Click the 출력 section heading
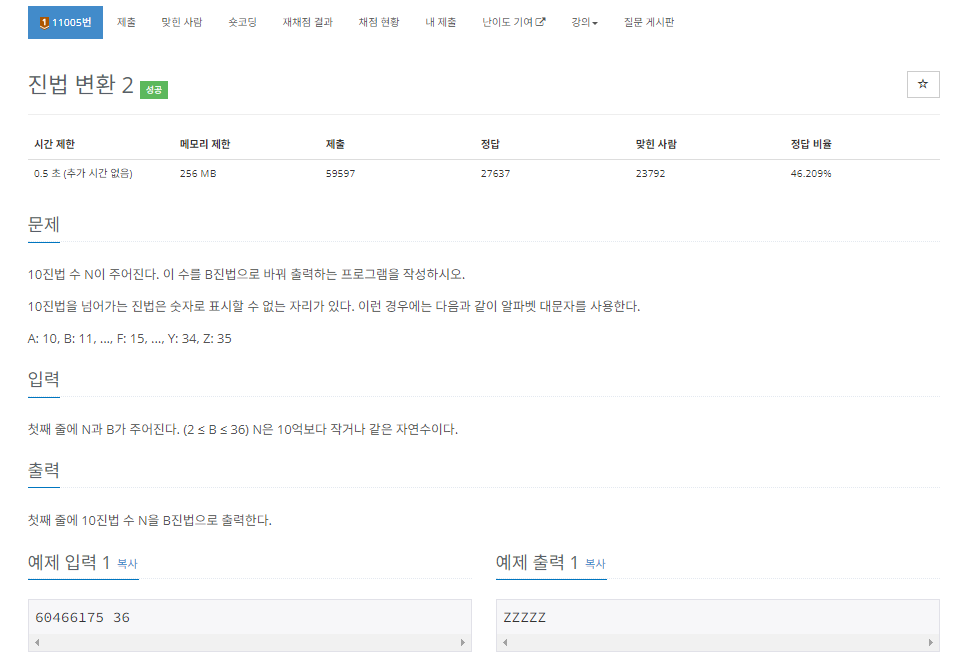 [44, 470]
